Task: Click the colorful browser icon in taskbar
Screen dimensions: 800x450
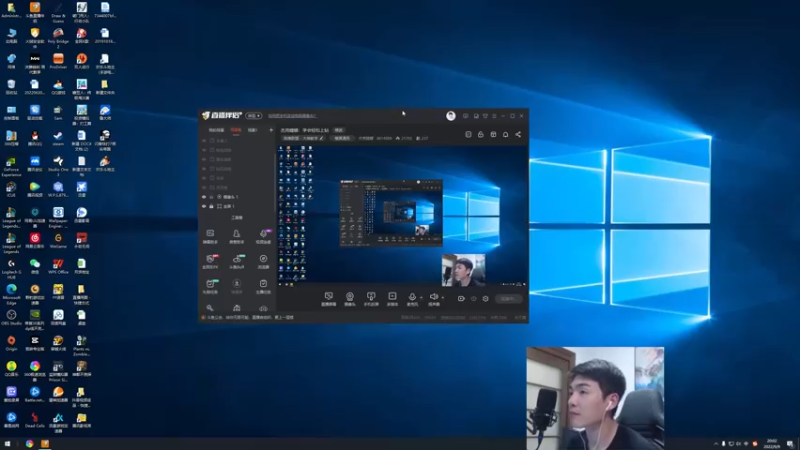Action: [x=30, y=444]
